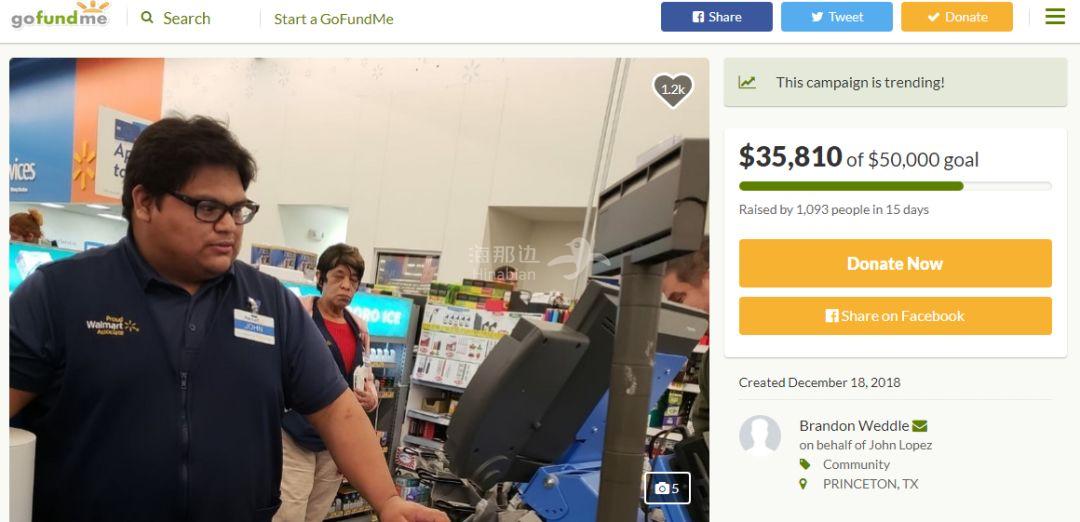Click the search magnifier icon
Image resolution: width=1080 pixels, height=522 pixels.
147,17
